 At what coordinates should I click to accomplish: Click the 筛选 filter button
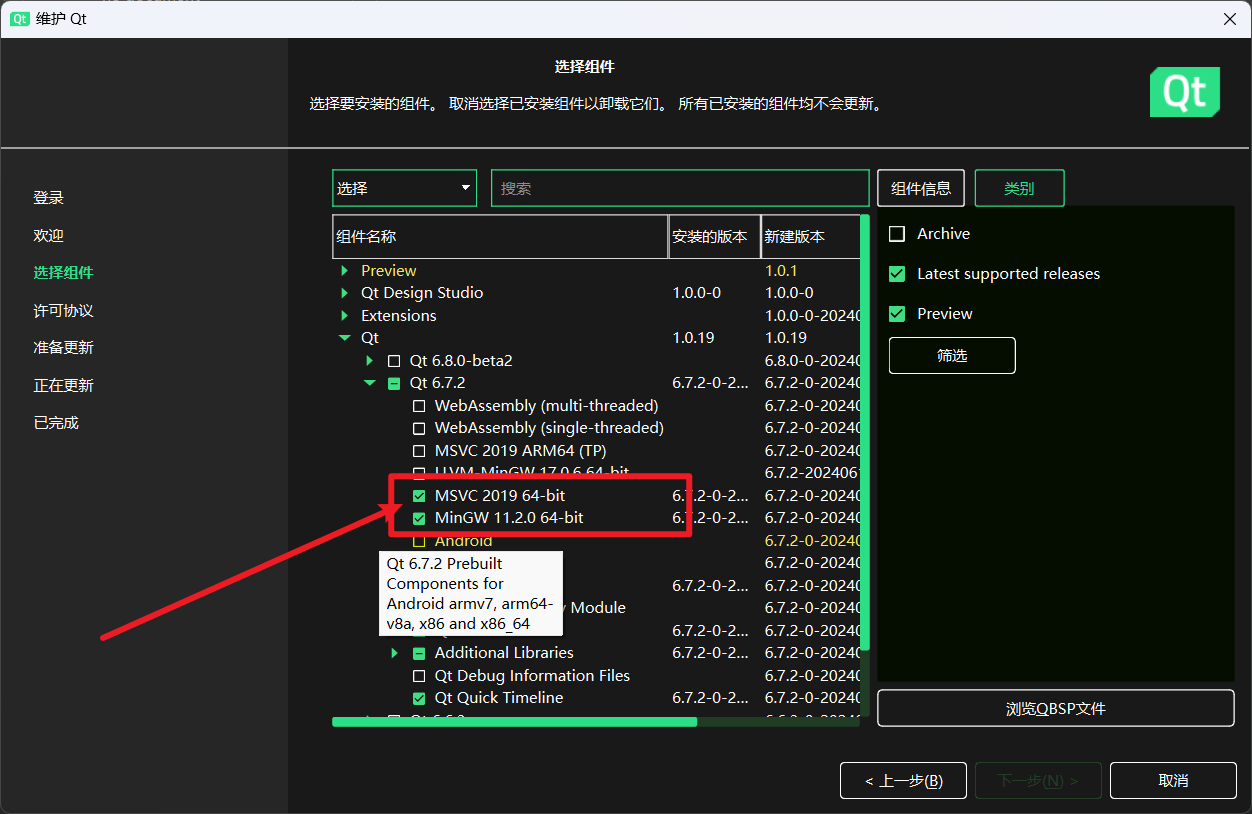click(952, 356)
